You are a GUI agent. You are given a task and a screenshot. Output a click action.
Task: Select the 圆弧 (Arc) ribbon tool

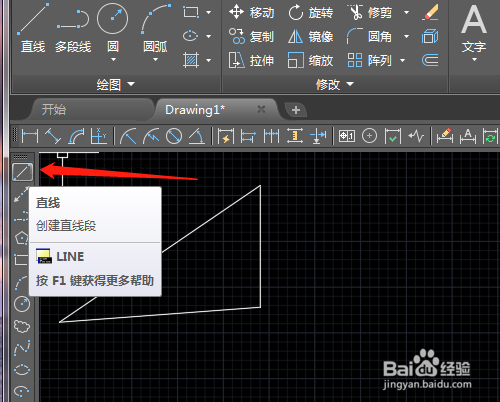tap(155, 27)
